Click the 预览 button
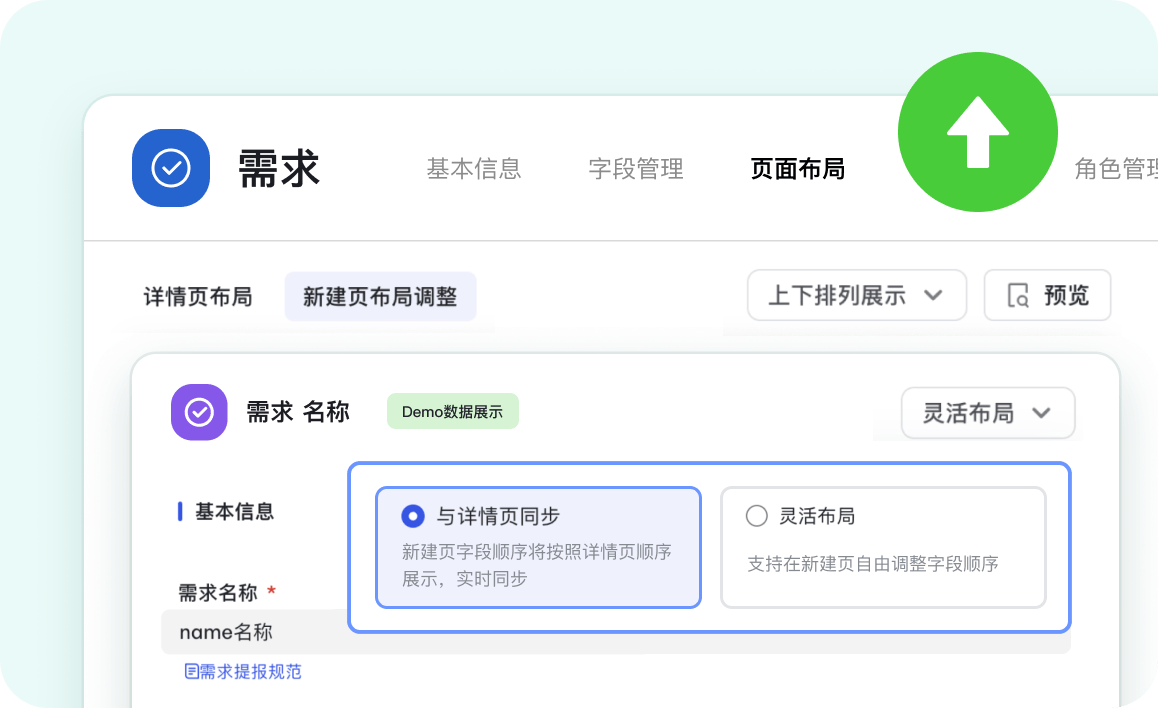The width and height of the screenshot is (1158, 708). (x=1047, y=296)
